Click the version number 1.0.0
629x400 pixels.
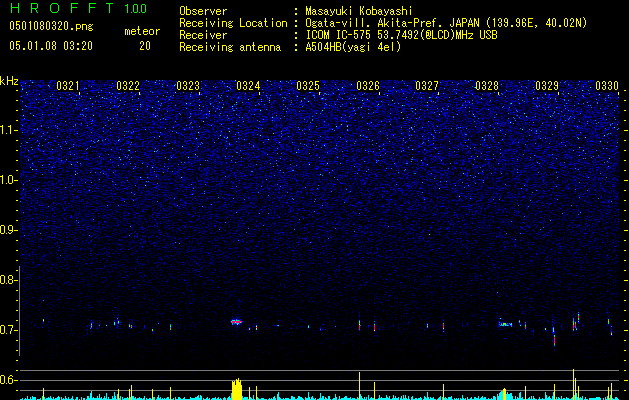[135, 8]
